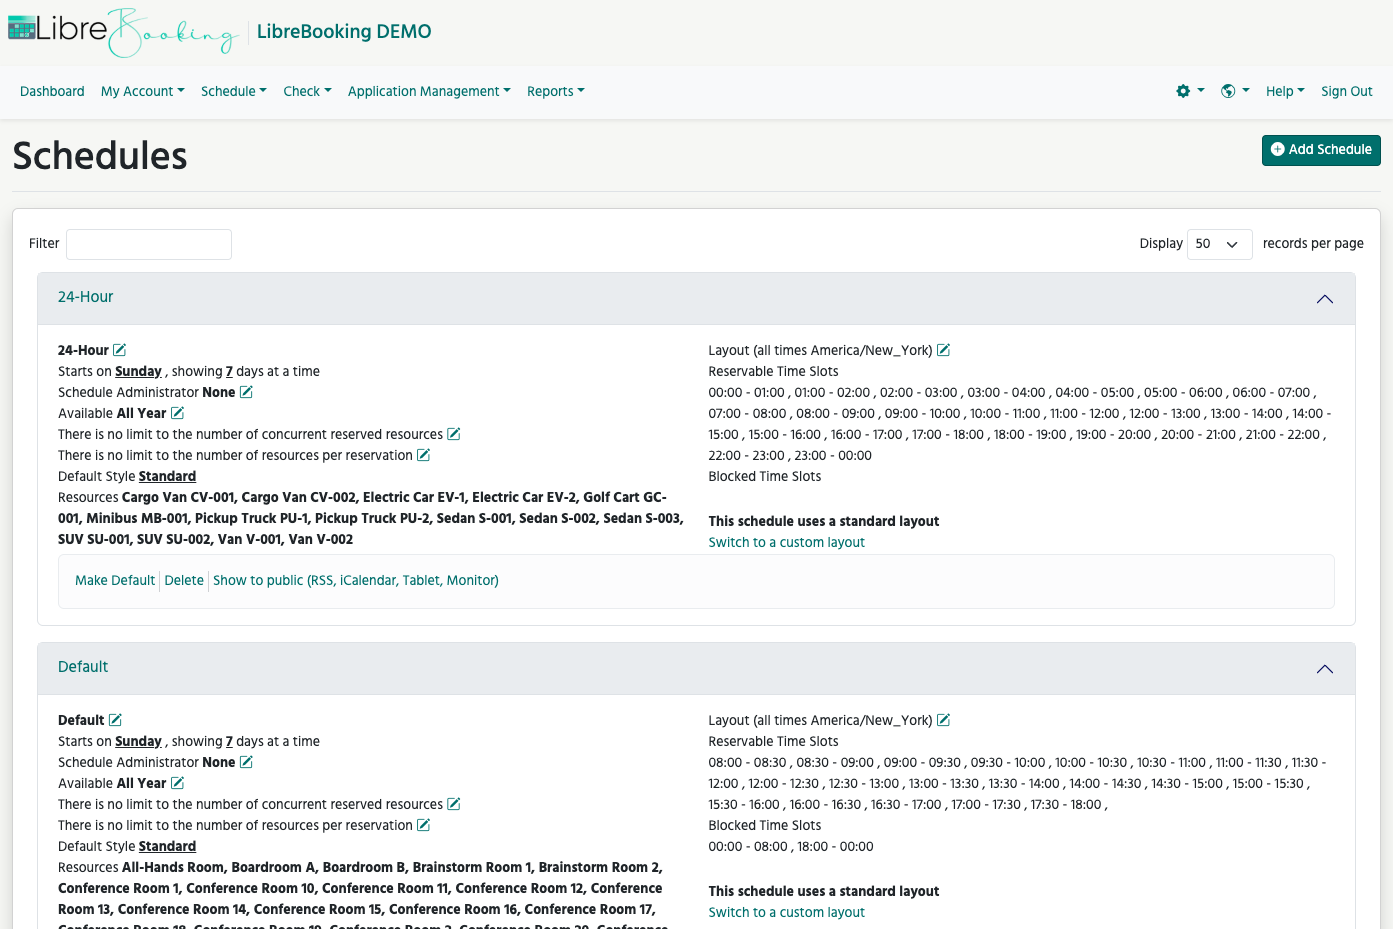The image size is (1393, 929).
Task: Open the My Account menu
Action: (143, 91)
